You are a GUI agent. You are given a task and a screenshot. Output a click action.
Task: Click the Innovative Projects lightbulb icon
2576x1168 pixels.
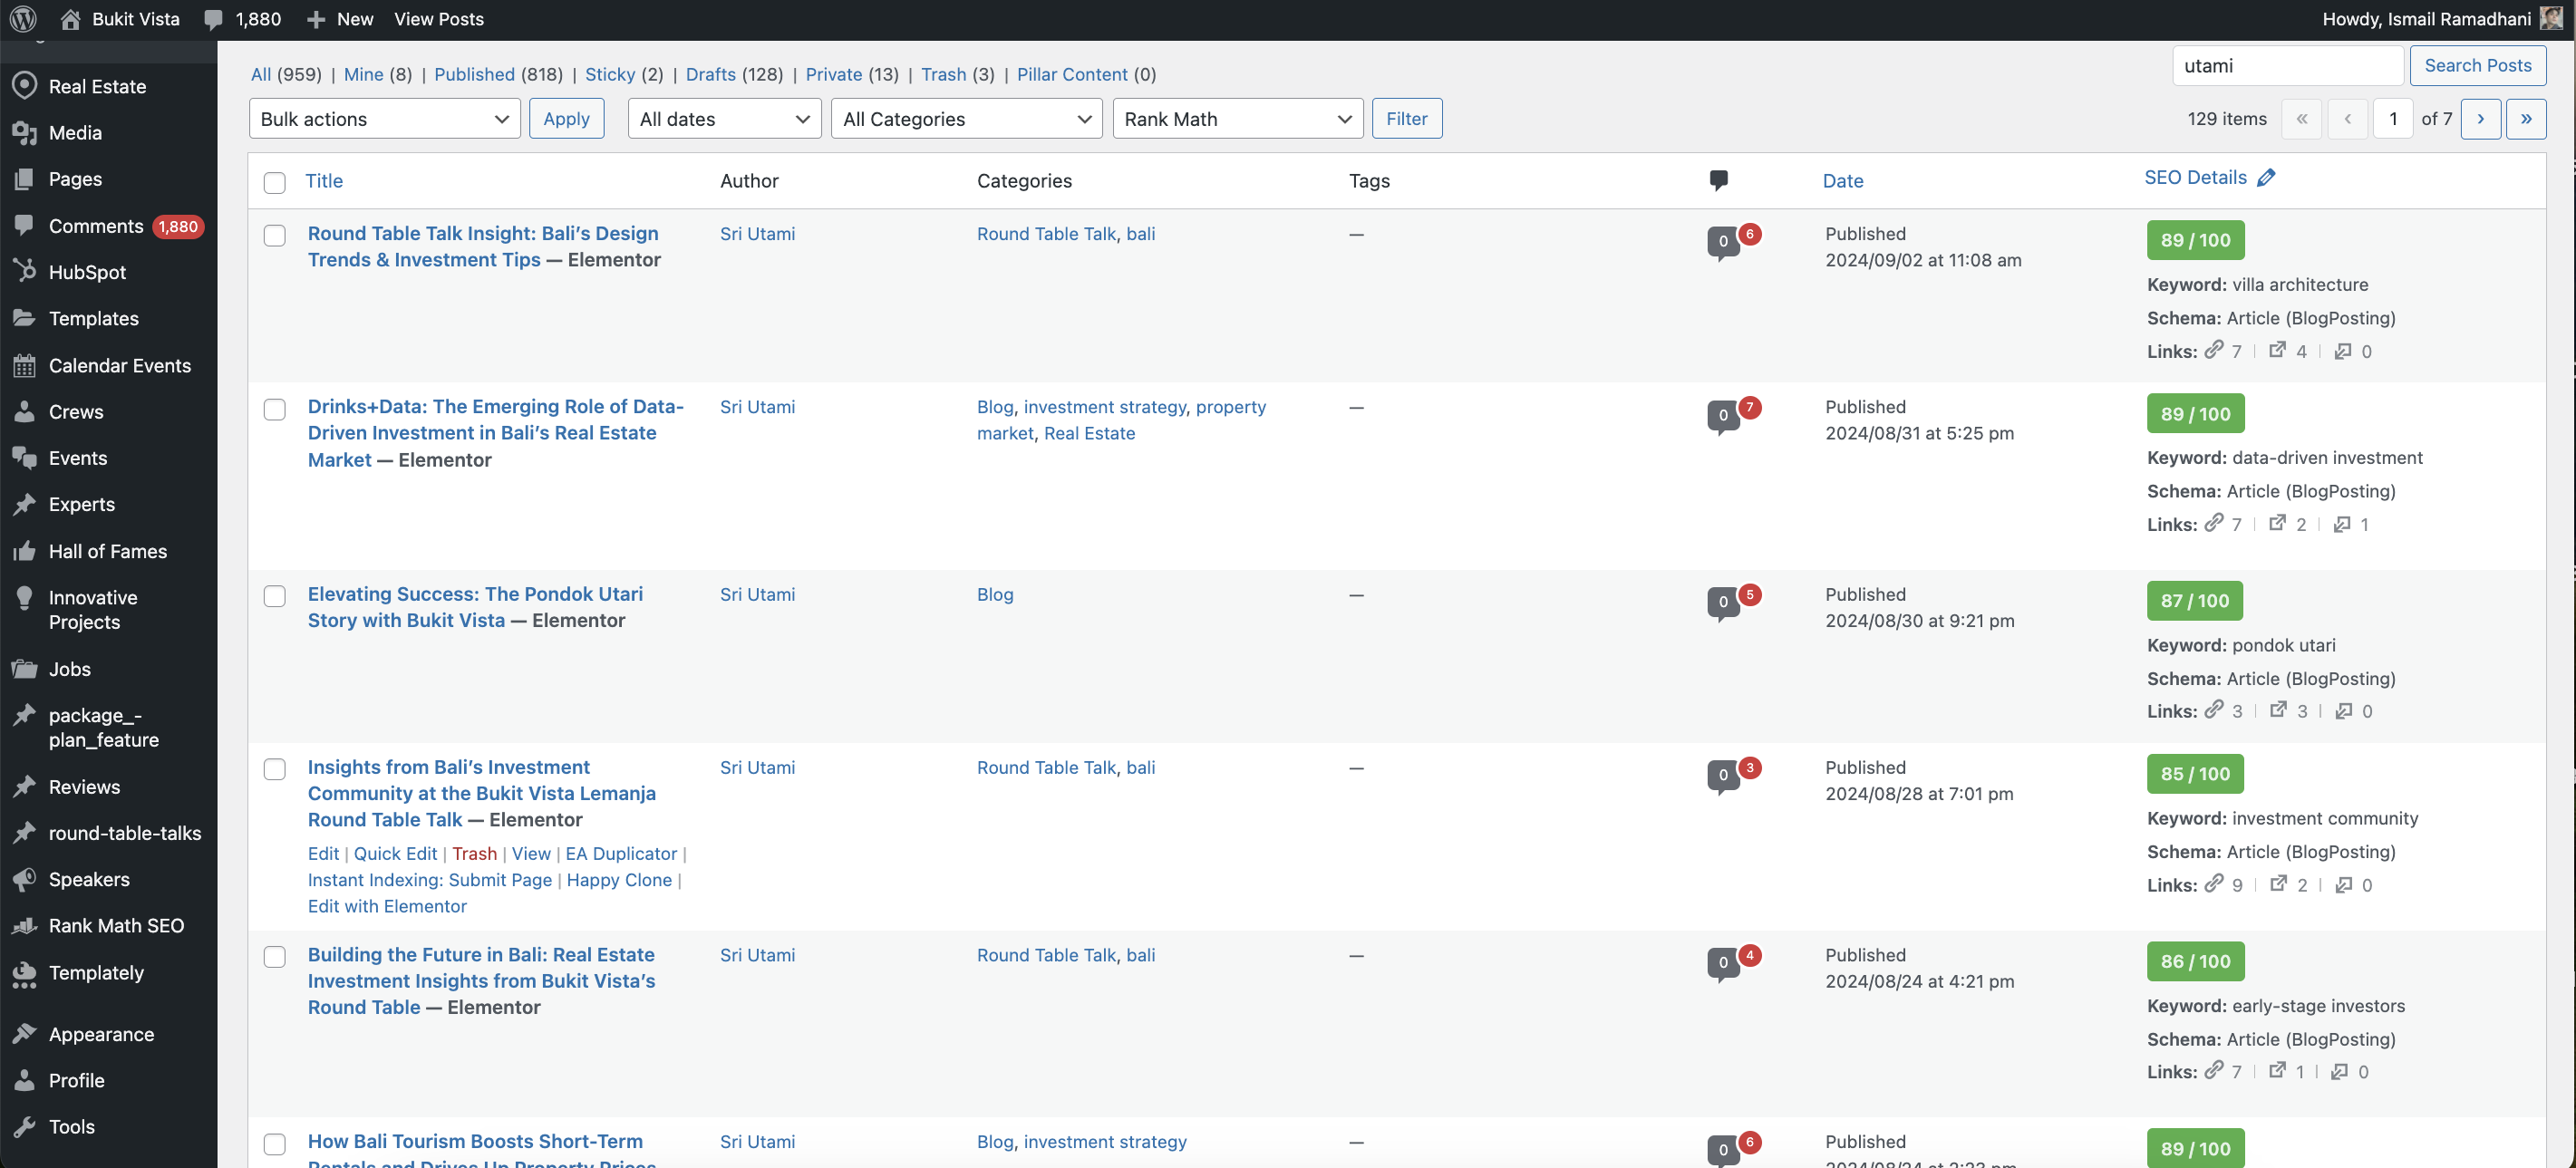click(x=25, y=598)
